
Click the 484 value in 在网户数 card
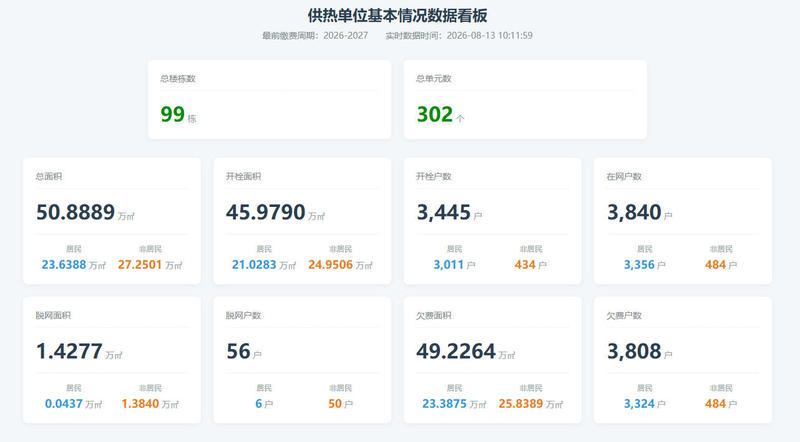[x=715, y=265]
